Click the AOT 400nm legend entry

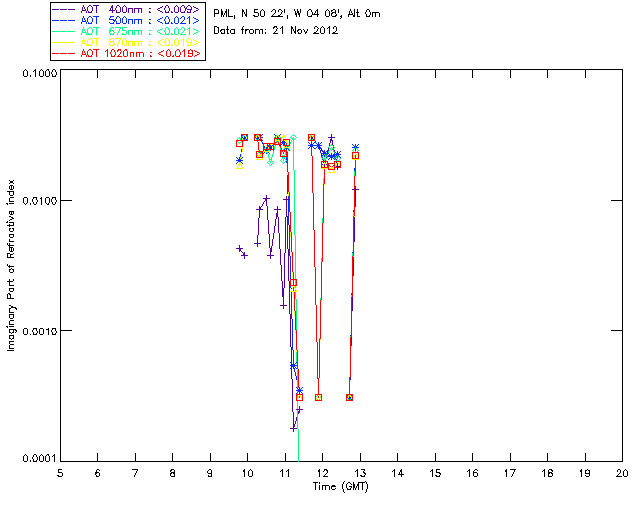click(x=127, y=9)
